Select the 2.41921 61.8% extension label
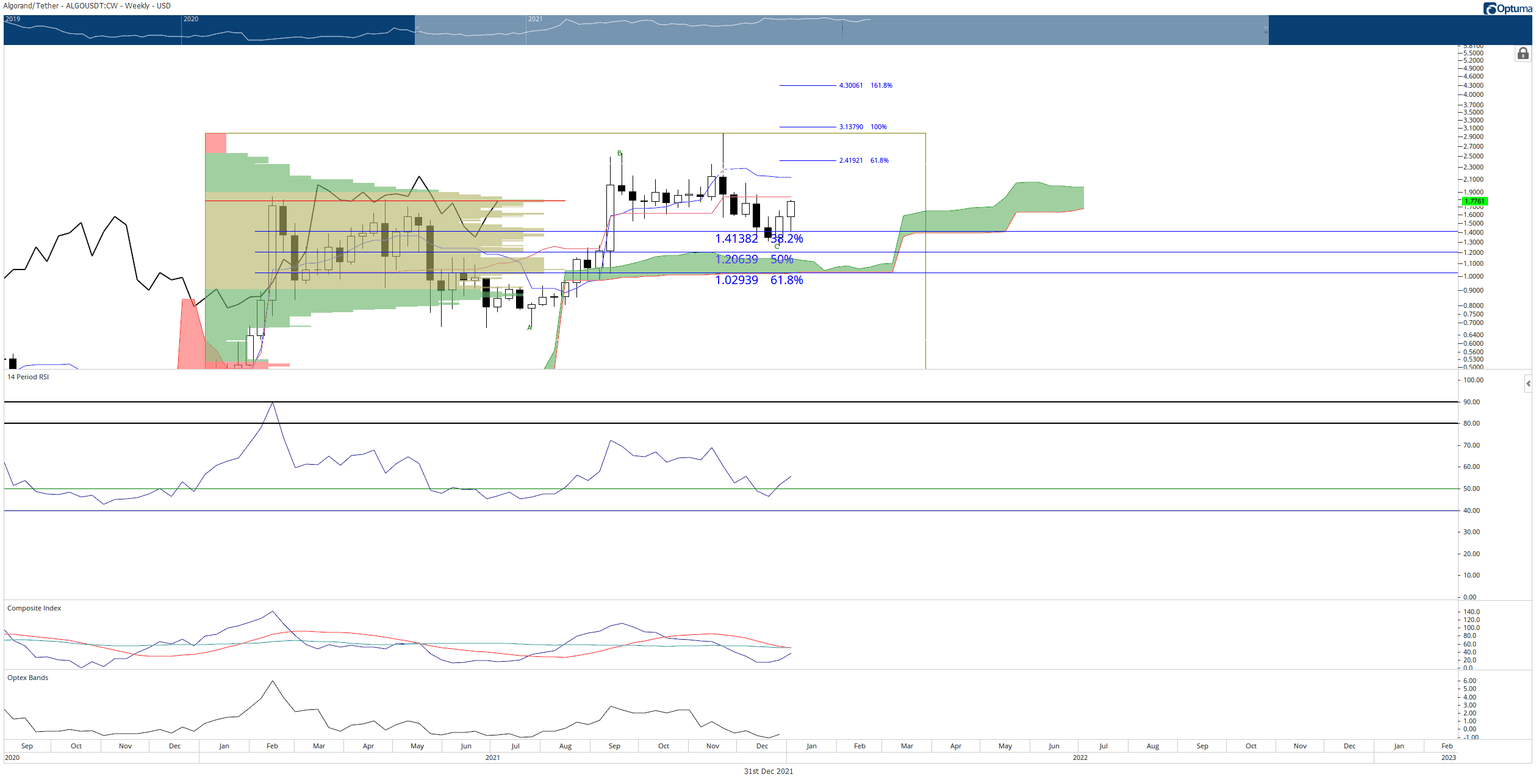This screenshot has width=1536, height=783. click(x=863, y=160)
